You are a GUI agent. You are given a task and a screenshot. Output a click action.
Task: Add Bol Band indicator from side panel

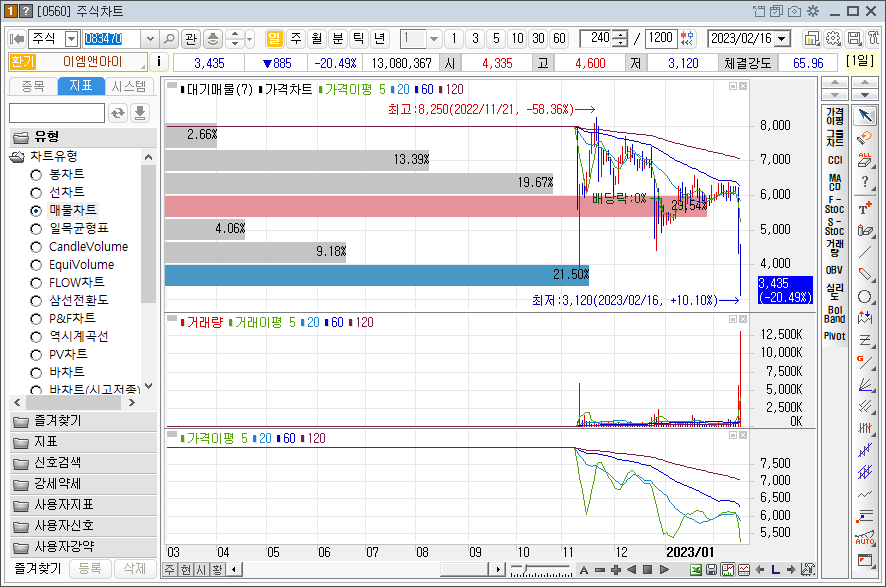(835, 314)
